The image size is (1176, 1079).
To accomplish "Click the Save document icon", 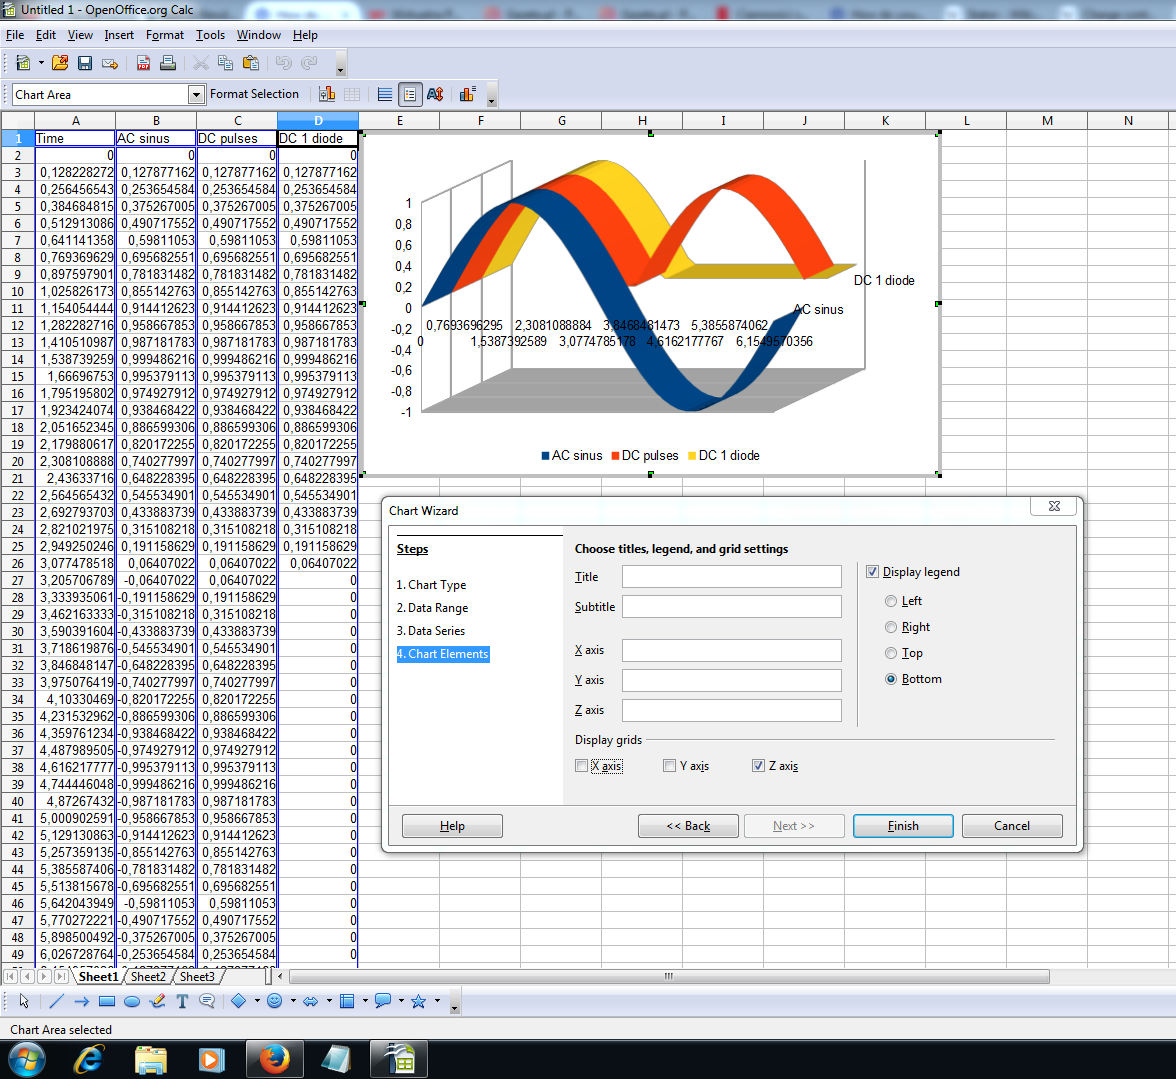I will [85, 63].
